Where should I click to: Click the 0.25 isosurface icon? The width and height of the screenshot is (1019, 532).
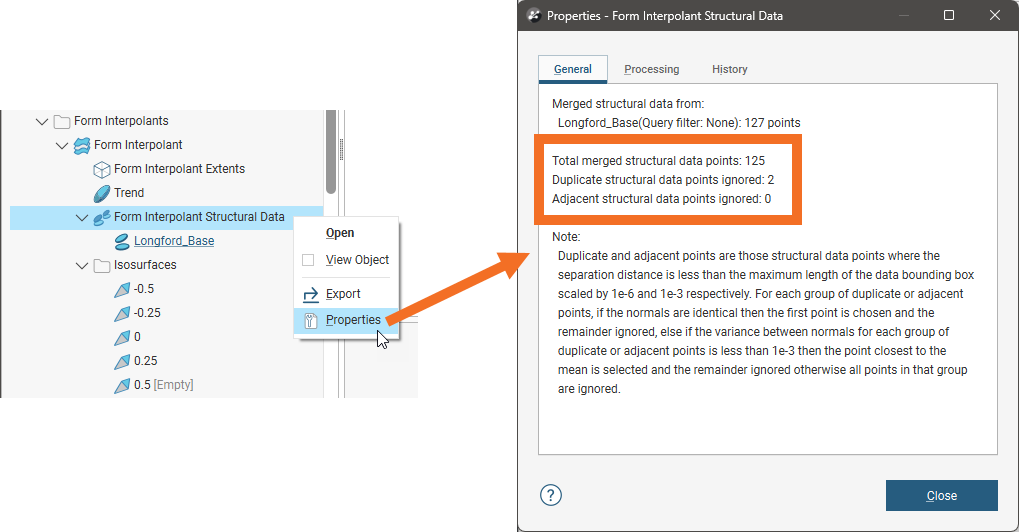pos(122,362)
